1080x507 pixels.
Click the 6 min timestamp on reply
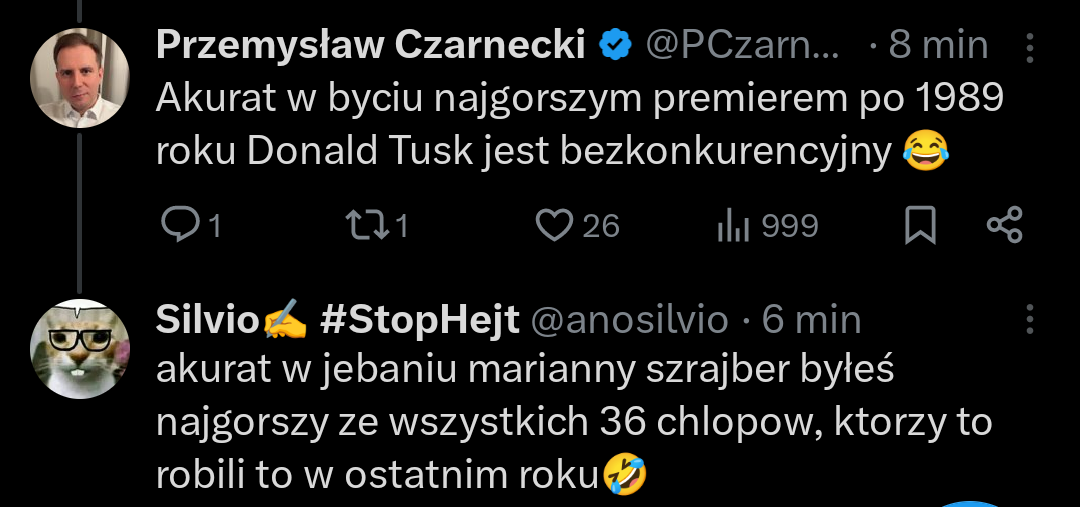coord(811,320)
